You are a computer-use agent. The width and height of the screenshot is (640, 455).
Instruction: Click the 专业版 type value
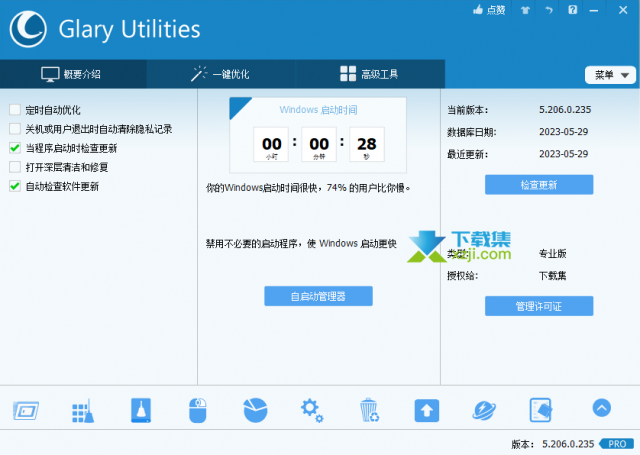point(553,253)
